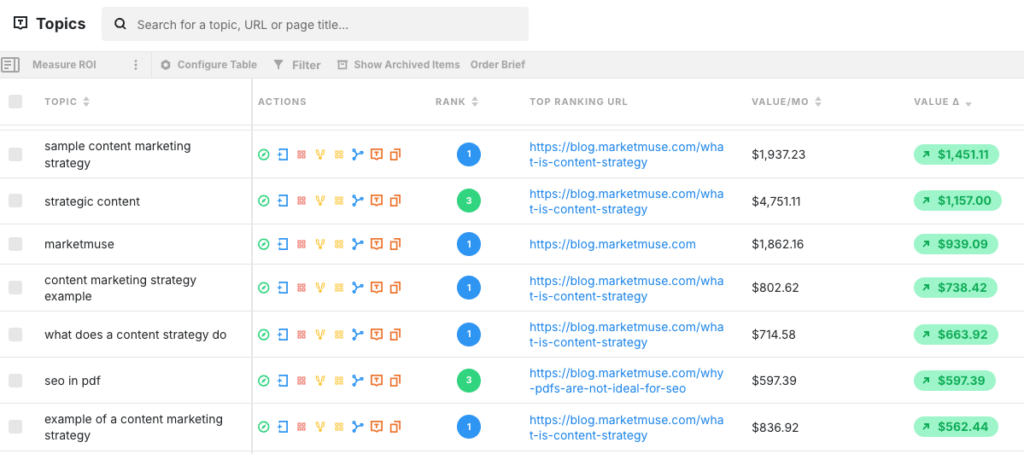Check the 'example of a content marketing strategy' checkbox
The height and width of the screenshot is (454, 1024).
(x=15, y=427)
